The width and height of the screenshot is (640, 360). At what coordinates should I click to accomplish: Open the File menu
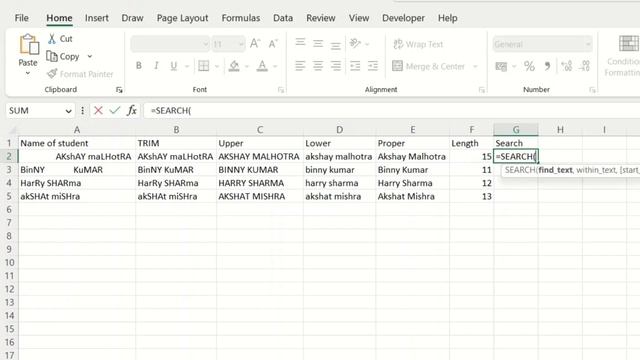pos(22,18)
